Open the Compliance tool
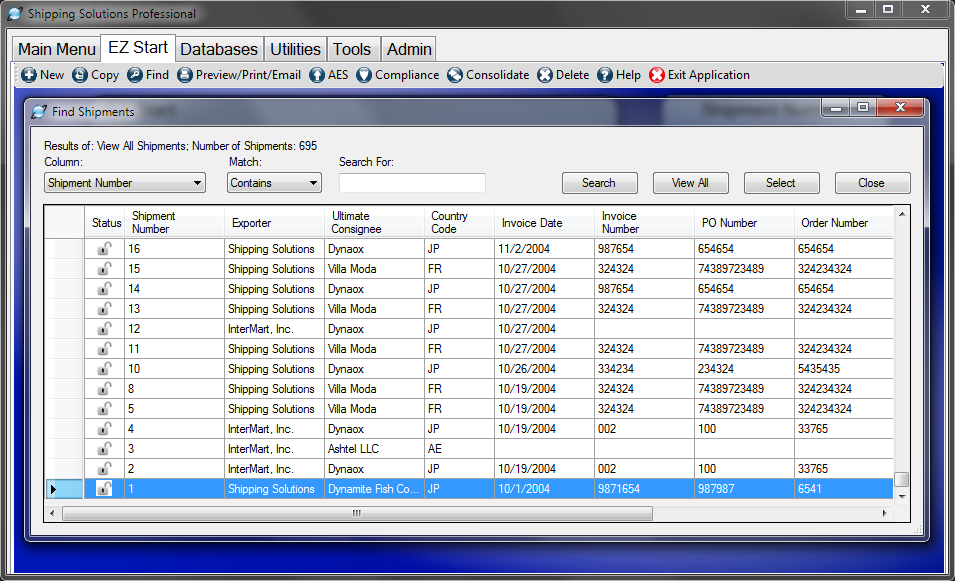The width and height of the screenshot is (955, 581). pyautogui.click(x=364, y=75)
